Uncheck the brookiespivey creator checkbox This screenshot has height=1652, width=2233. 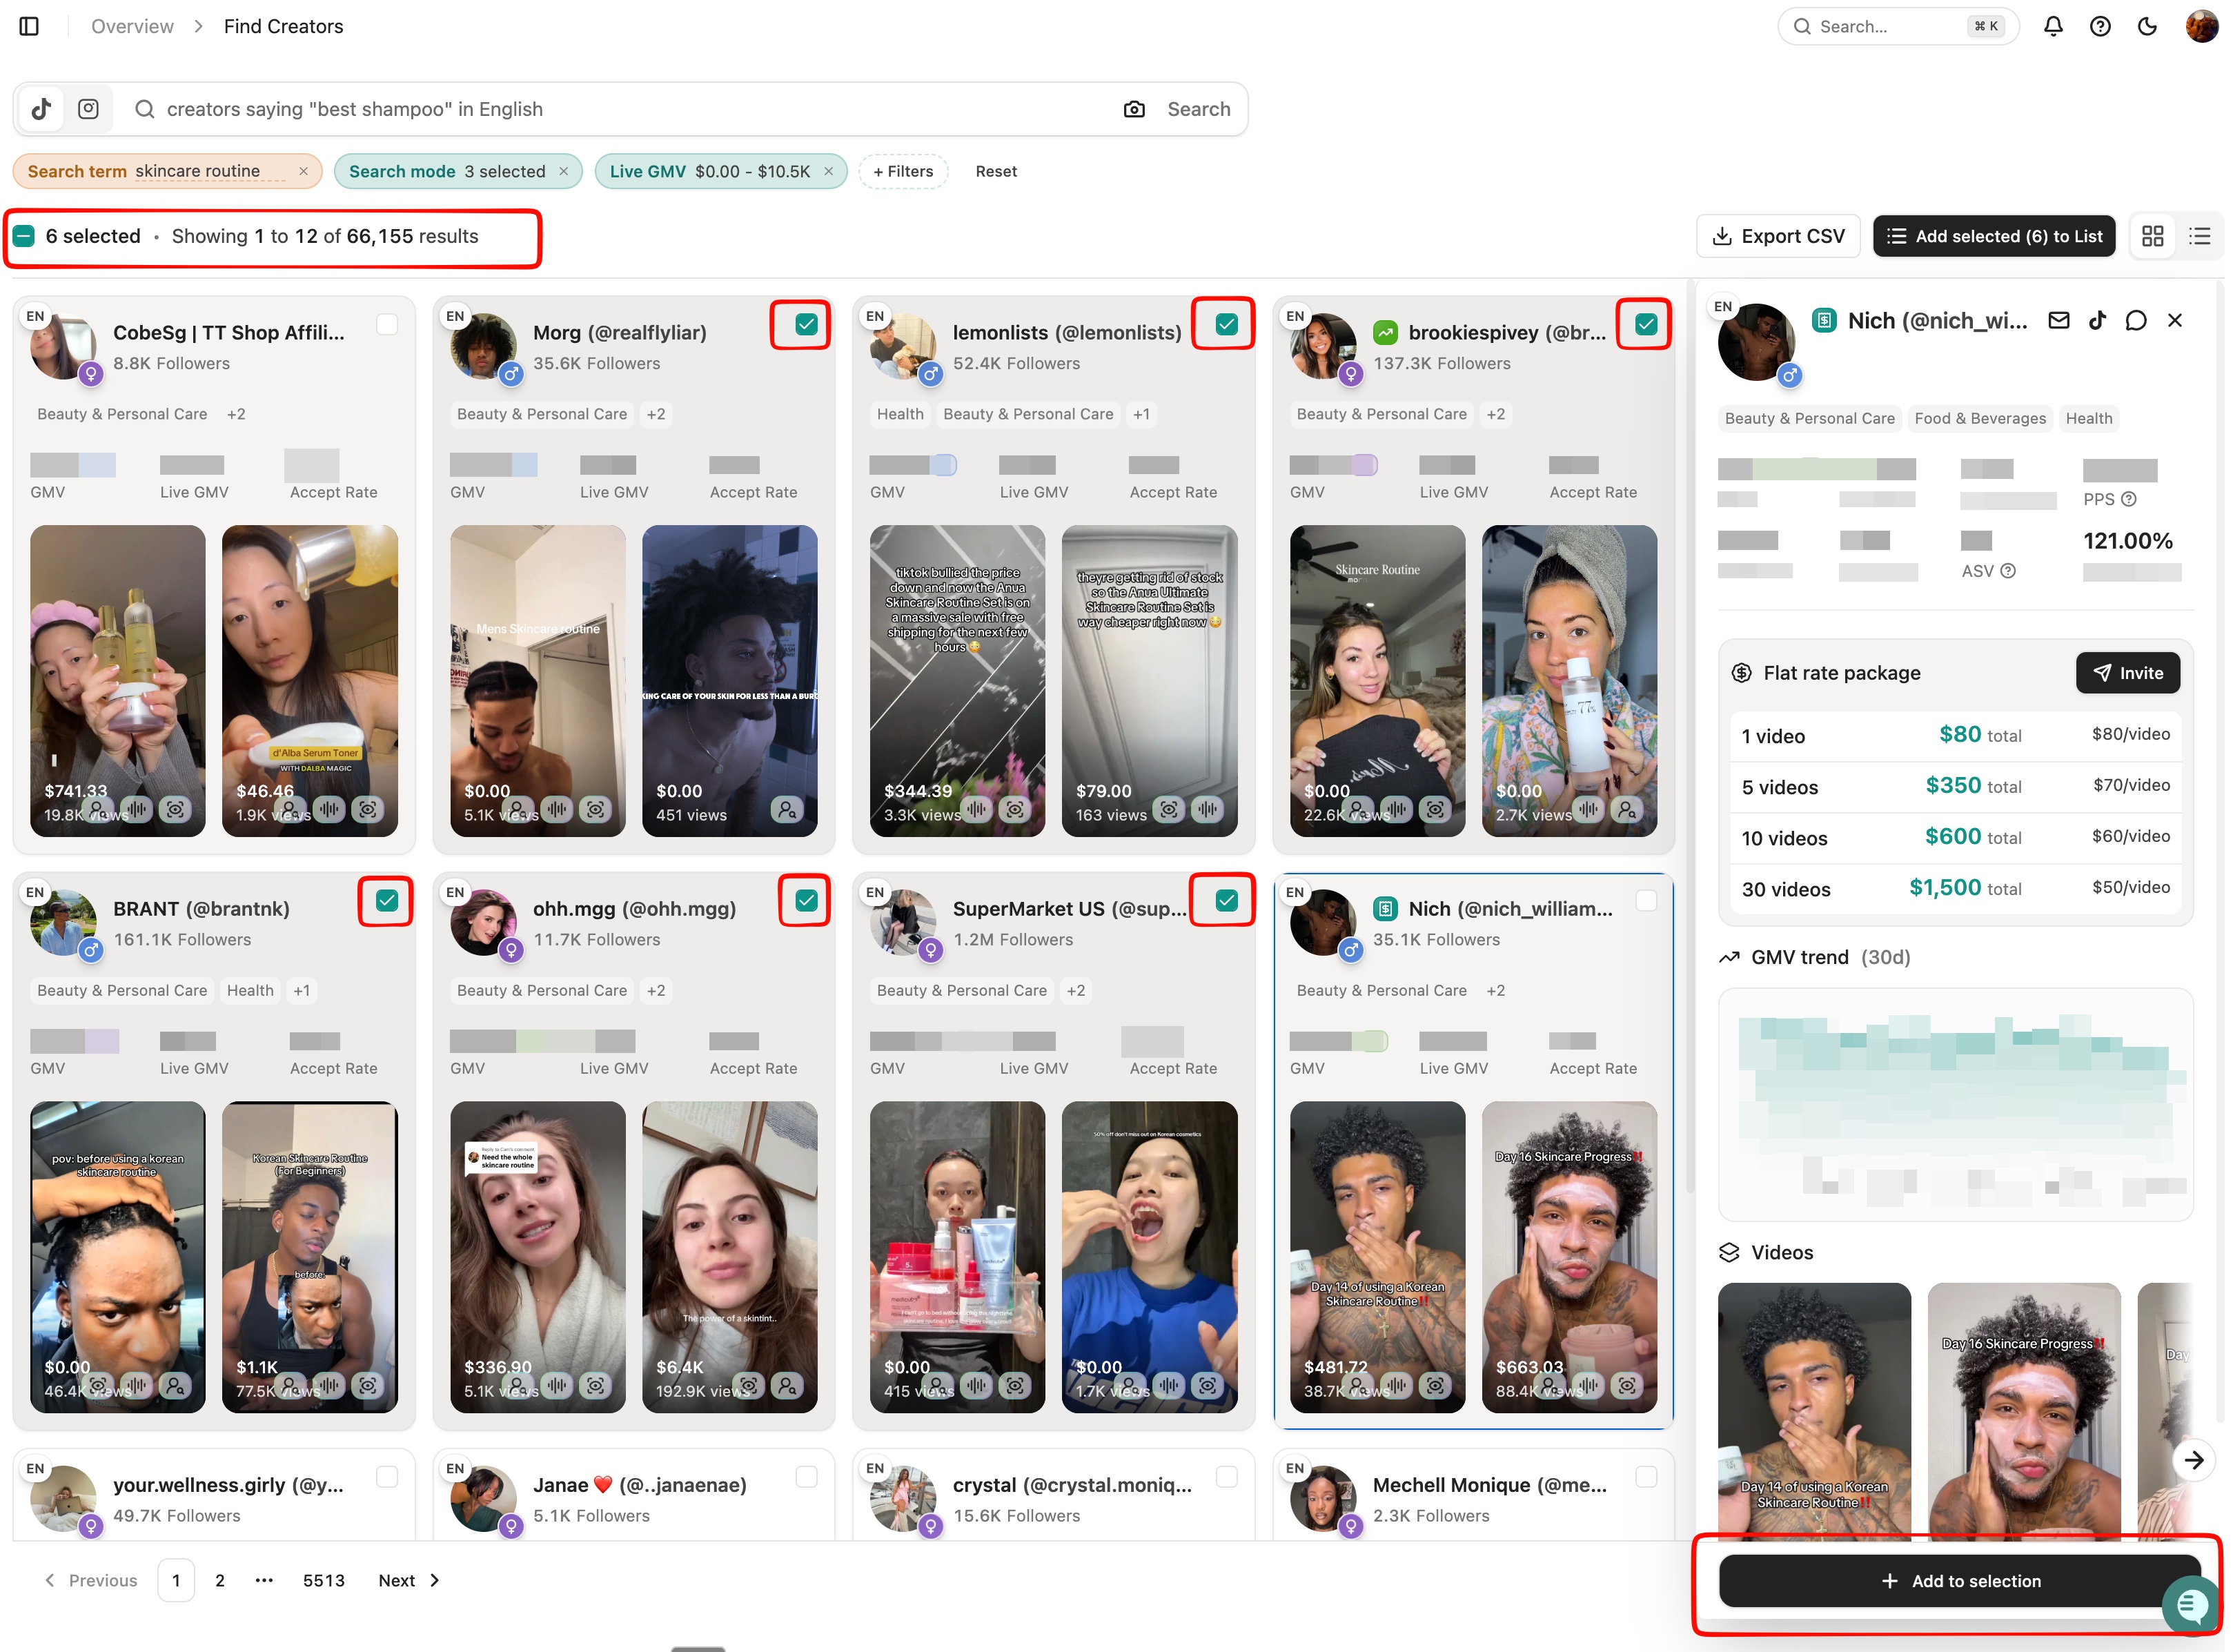point(1646,324)
